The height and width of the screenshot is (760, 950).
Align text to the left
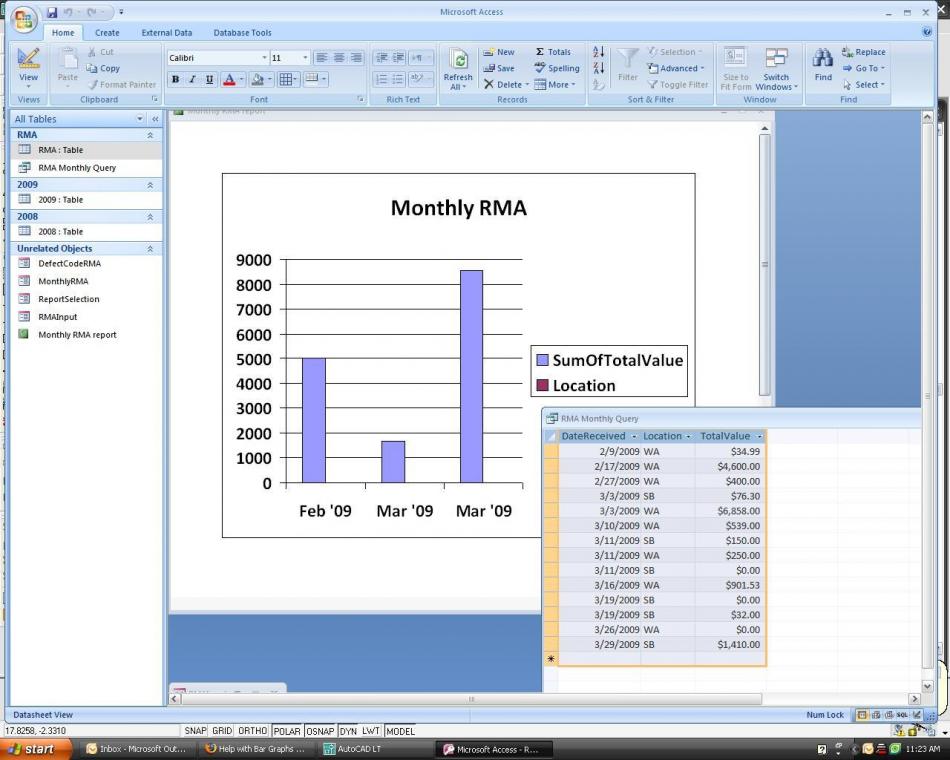(322, 58)
